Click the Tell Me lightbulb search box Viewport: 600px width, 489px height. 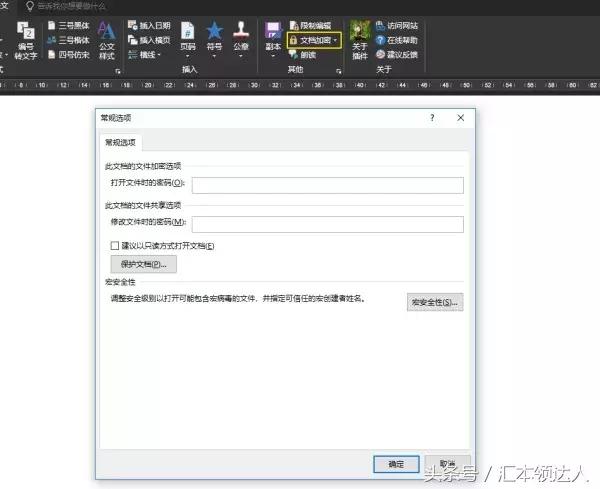tap(66, 6)
